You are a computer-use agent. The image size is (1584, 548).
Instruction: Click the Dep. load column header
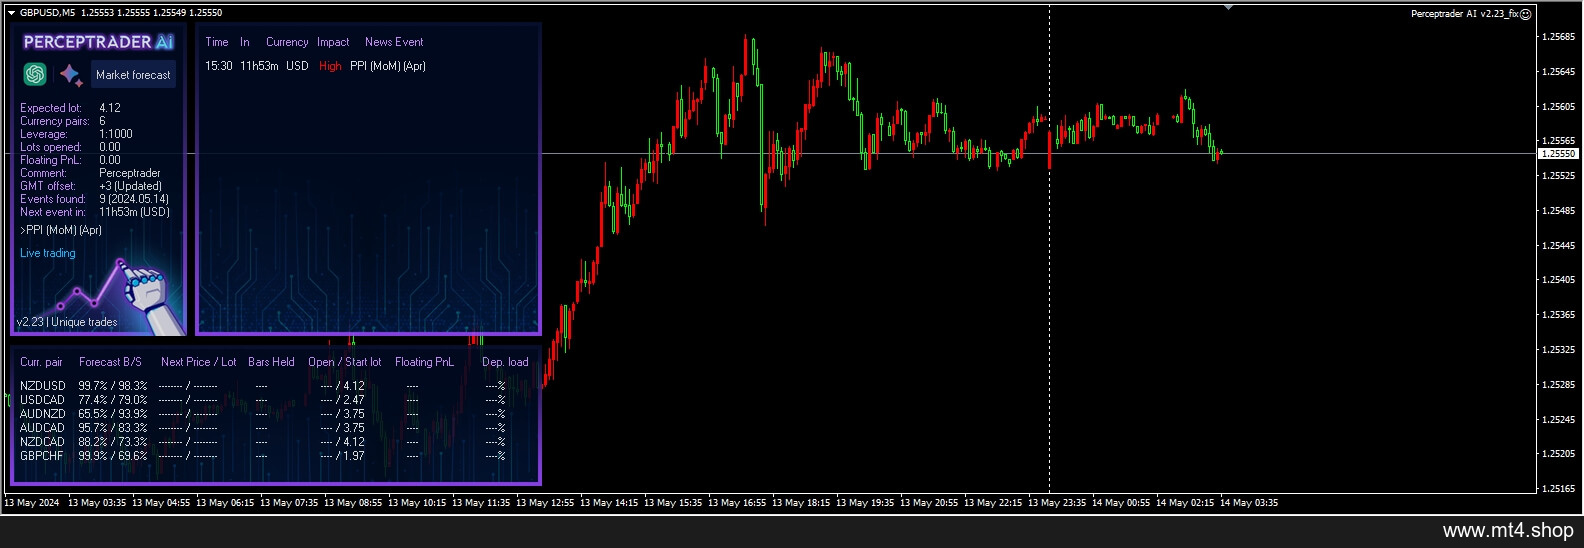pyautogui.click(x=505, y=362)
